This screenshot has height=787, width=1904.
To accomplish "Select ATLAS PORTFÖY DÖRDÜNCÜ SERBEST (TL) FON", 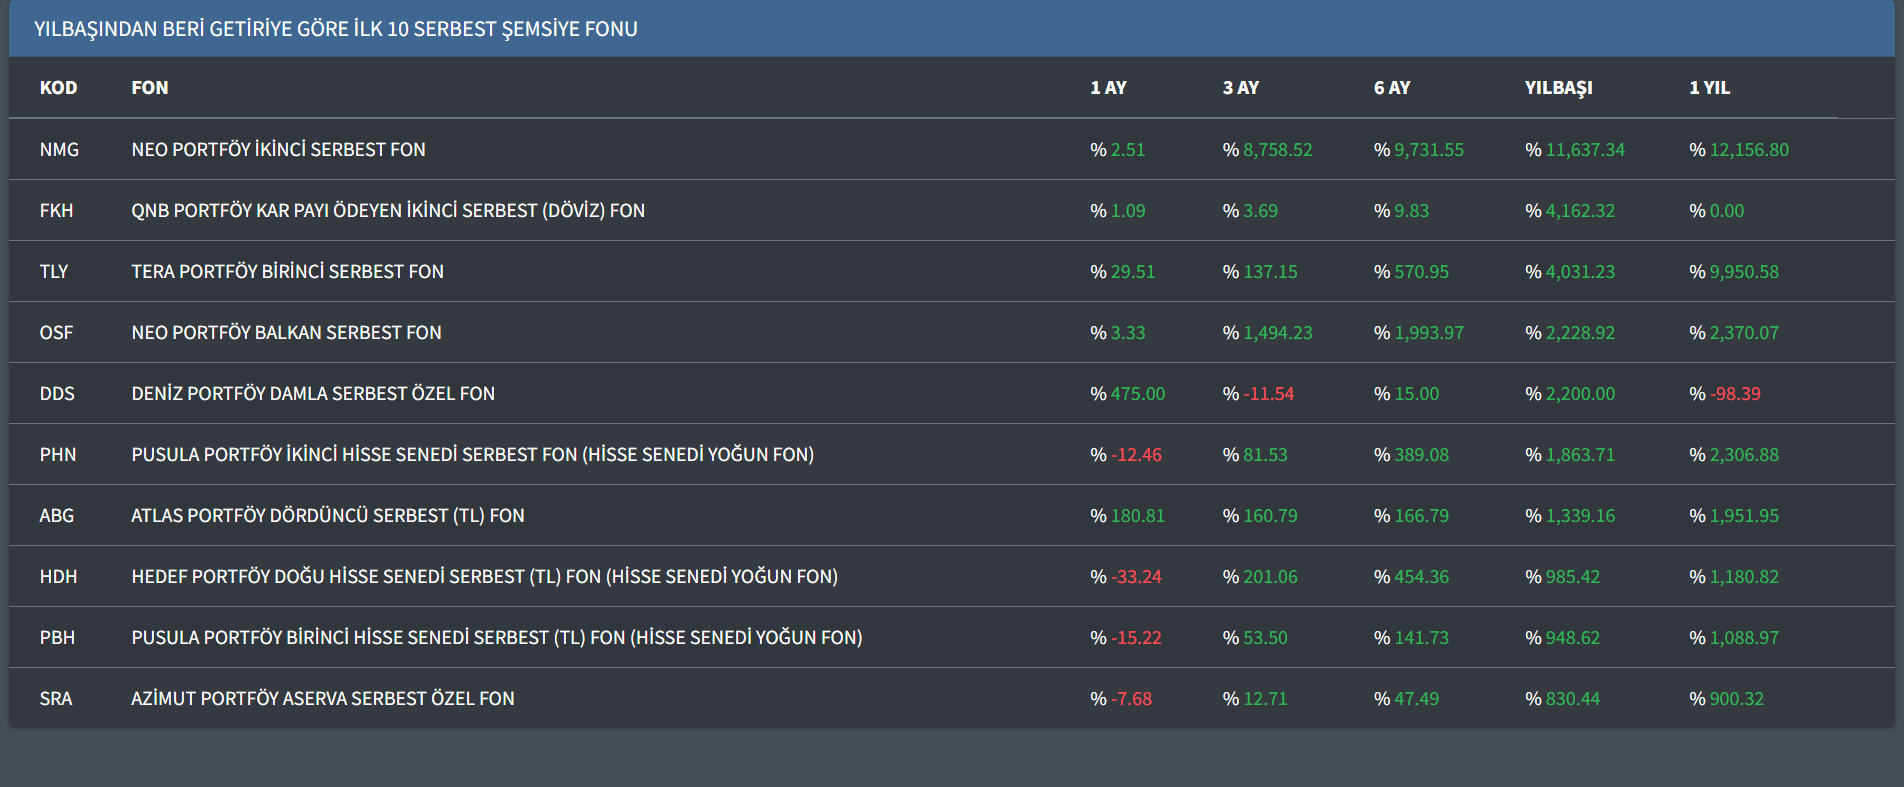I will [327, 516].
